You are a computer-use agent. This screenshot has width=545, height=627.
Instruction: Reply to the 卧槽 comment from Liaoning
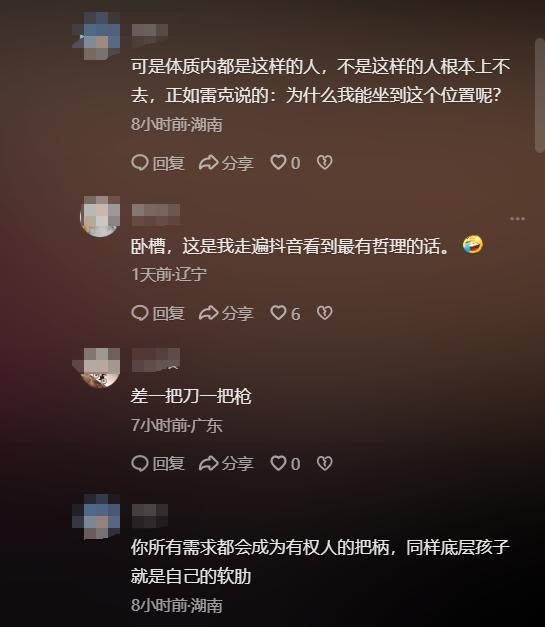coord(158,313)
